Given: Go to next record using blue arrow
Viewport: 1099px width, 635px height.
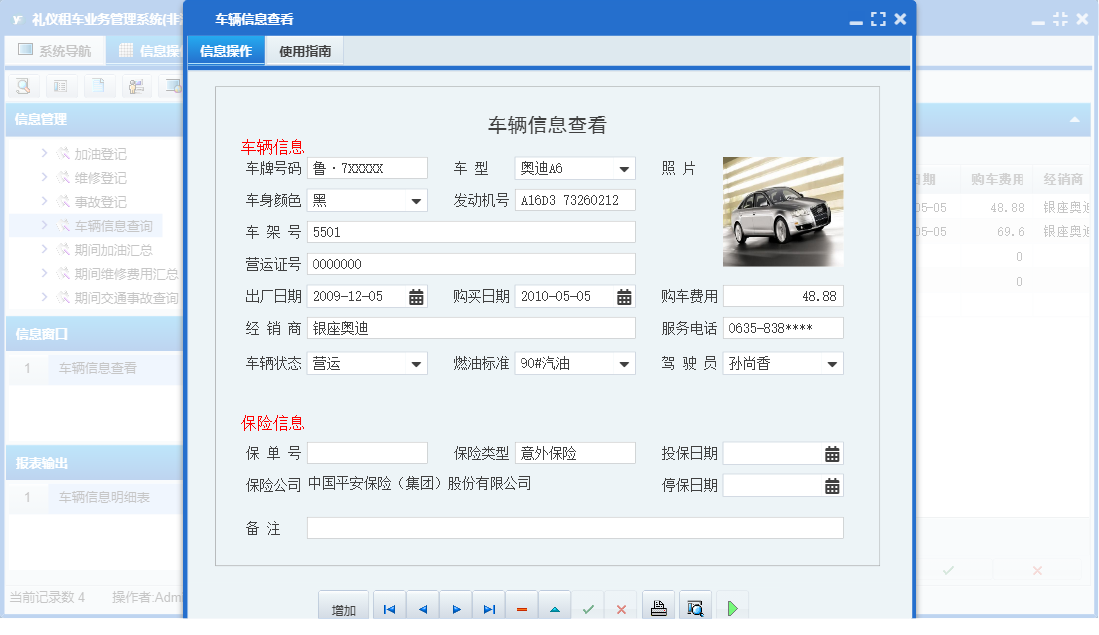Looking at the screenshot, I should (x=455, y=605).
